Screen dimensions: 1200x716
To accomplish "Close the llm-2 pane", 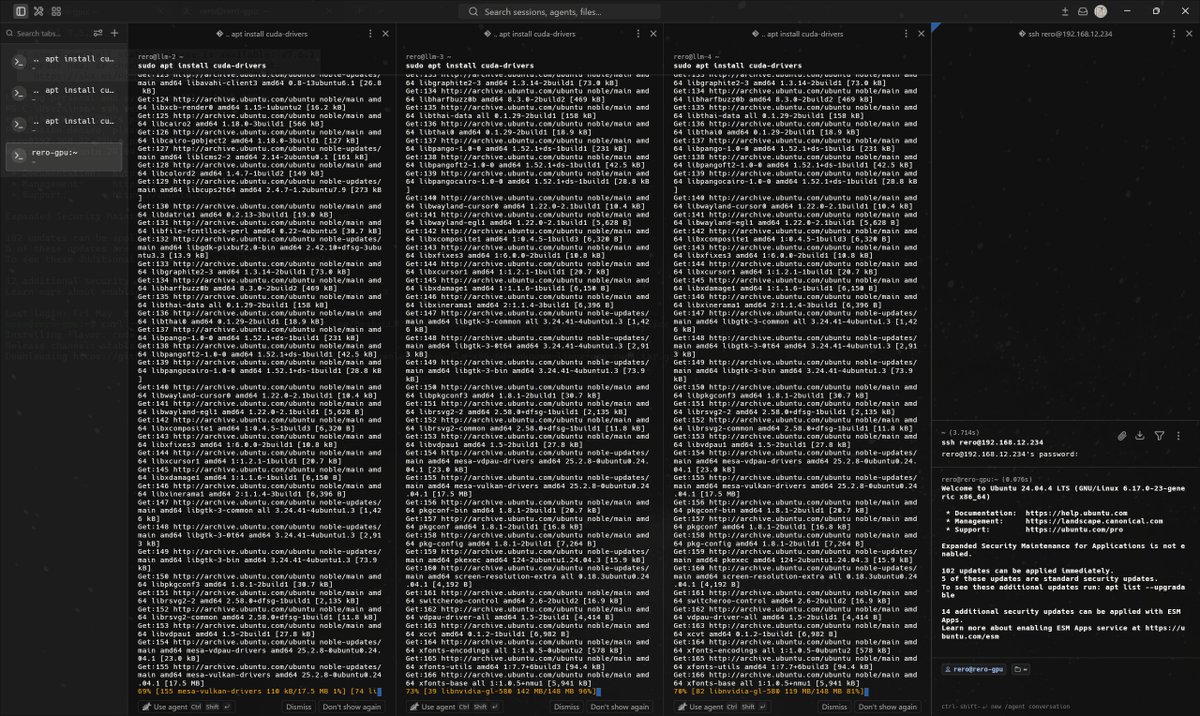I will point(386,33).
